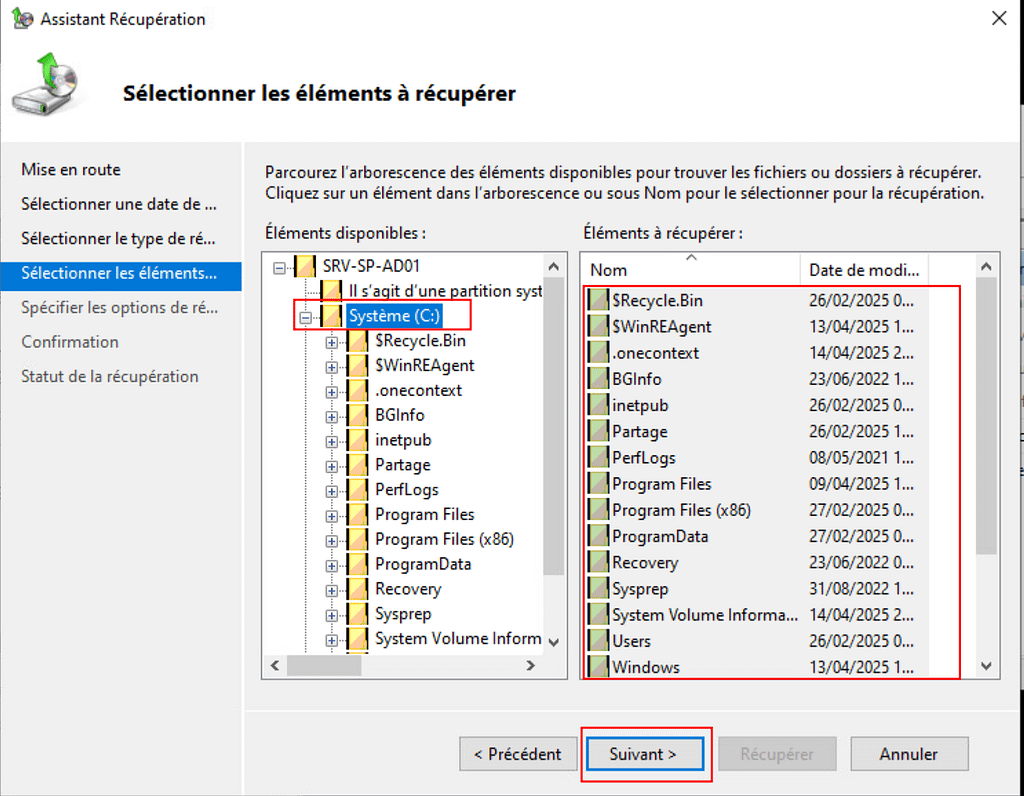Expand the Partage folder in tree
Viewport: 1024px width, 796px height.
point(331,465)
